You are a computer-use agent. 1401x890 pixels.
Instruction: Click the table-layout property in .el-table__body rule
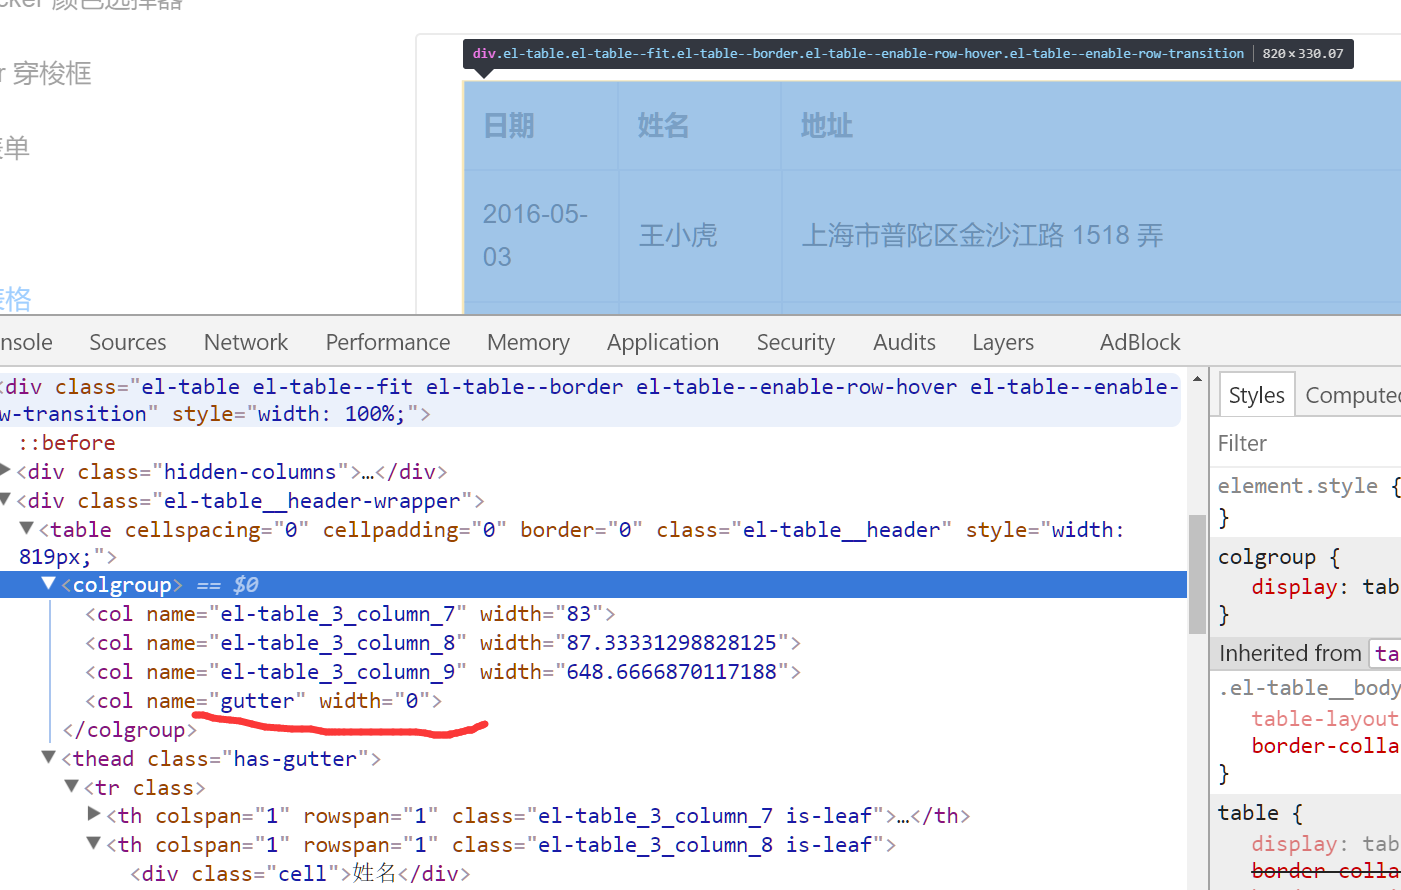[x=1325, y=719]
